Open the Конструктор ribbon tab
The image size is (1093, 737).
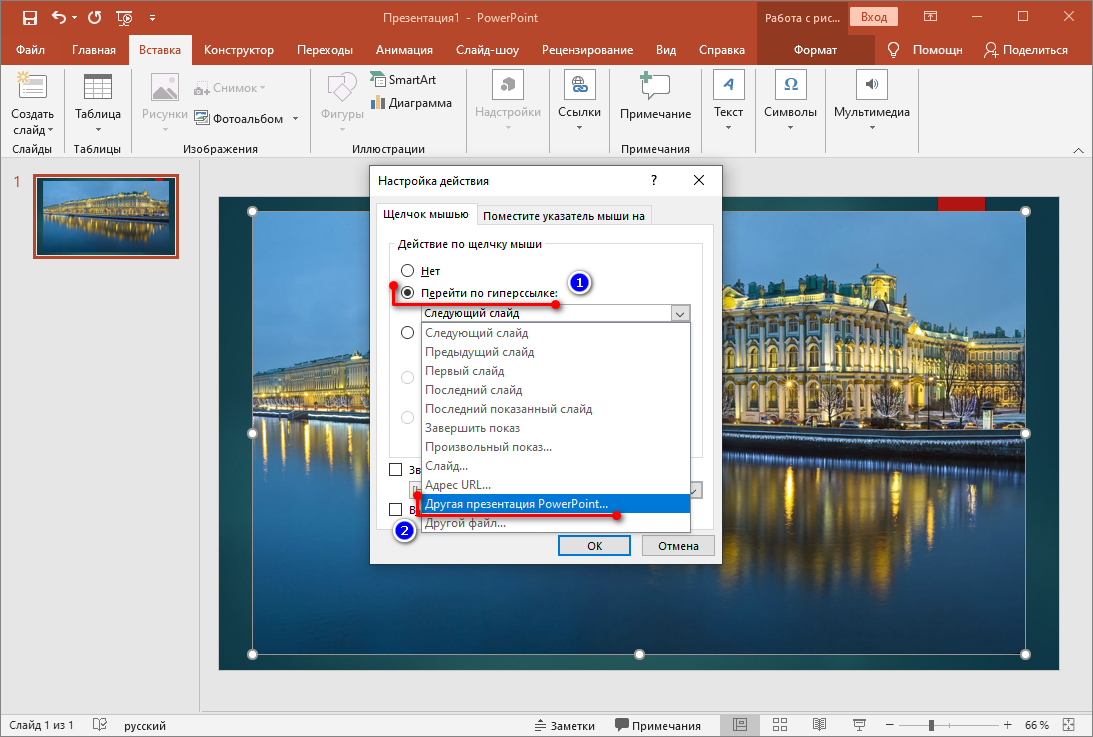(238, 50)
